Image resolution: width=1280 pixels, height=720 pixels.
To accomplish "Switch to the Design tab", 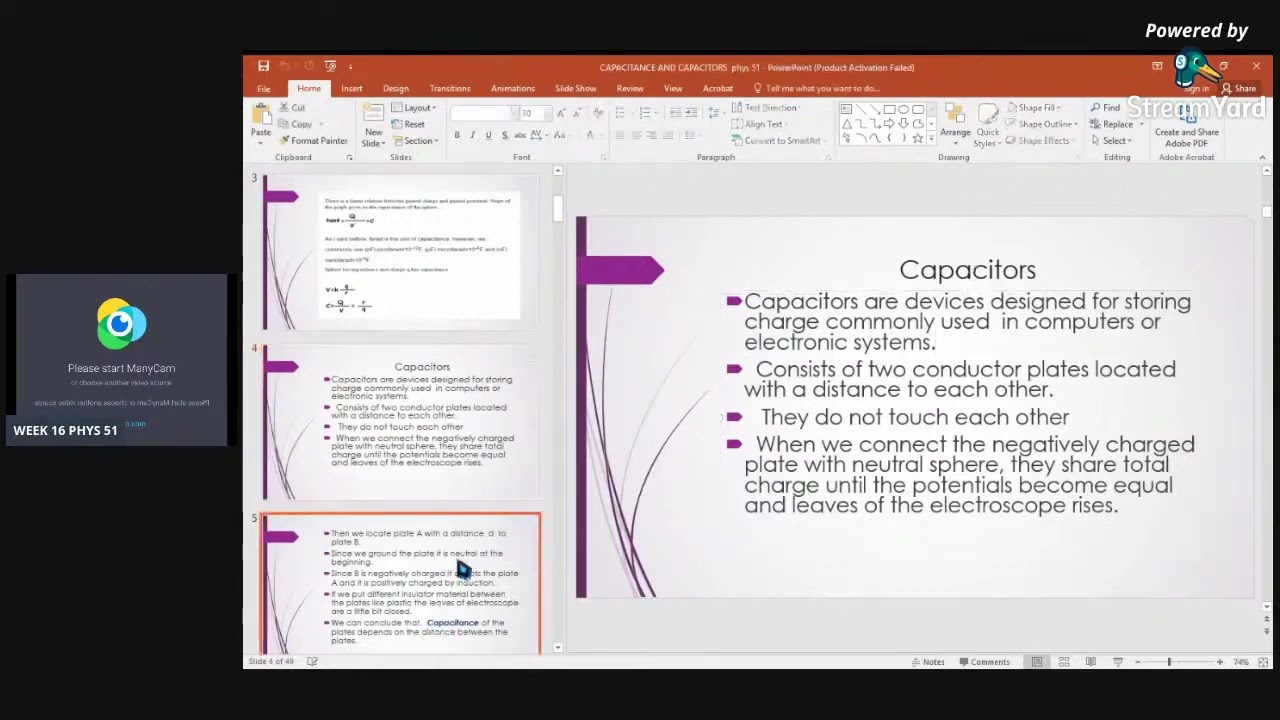I will [x=396, y=89].
